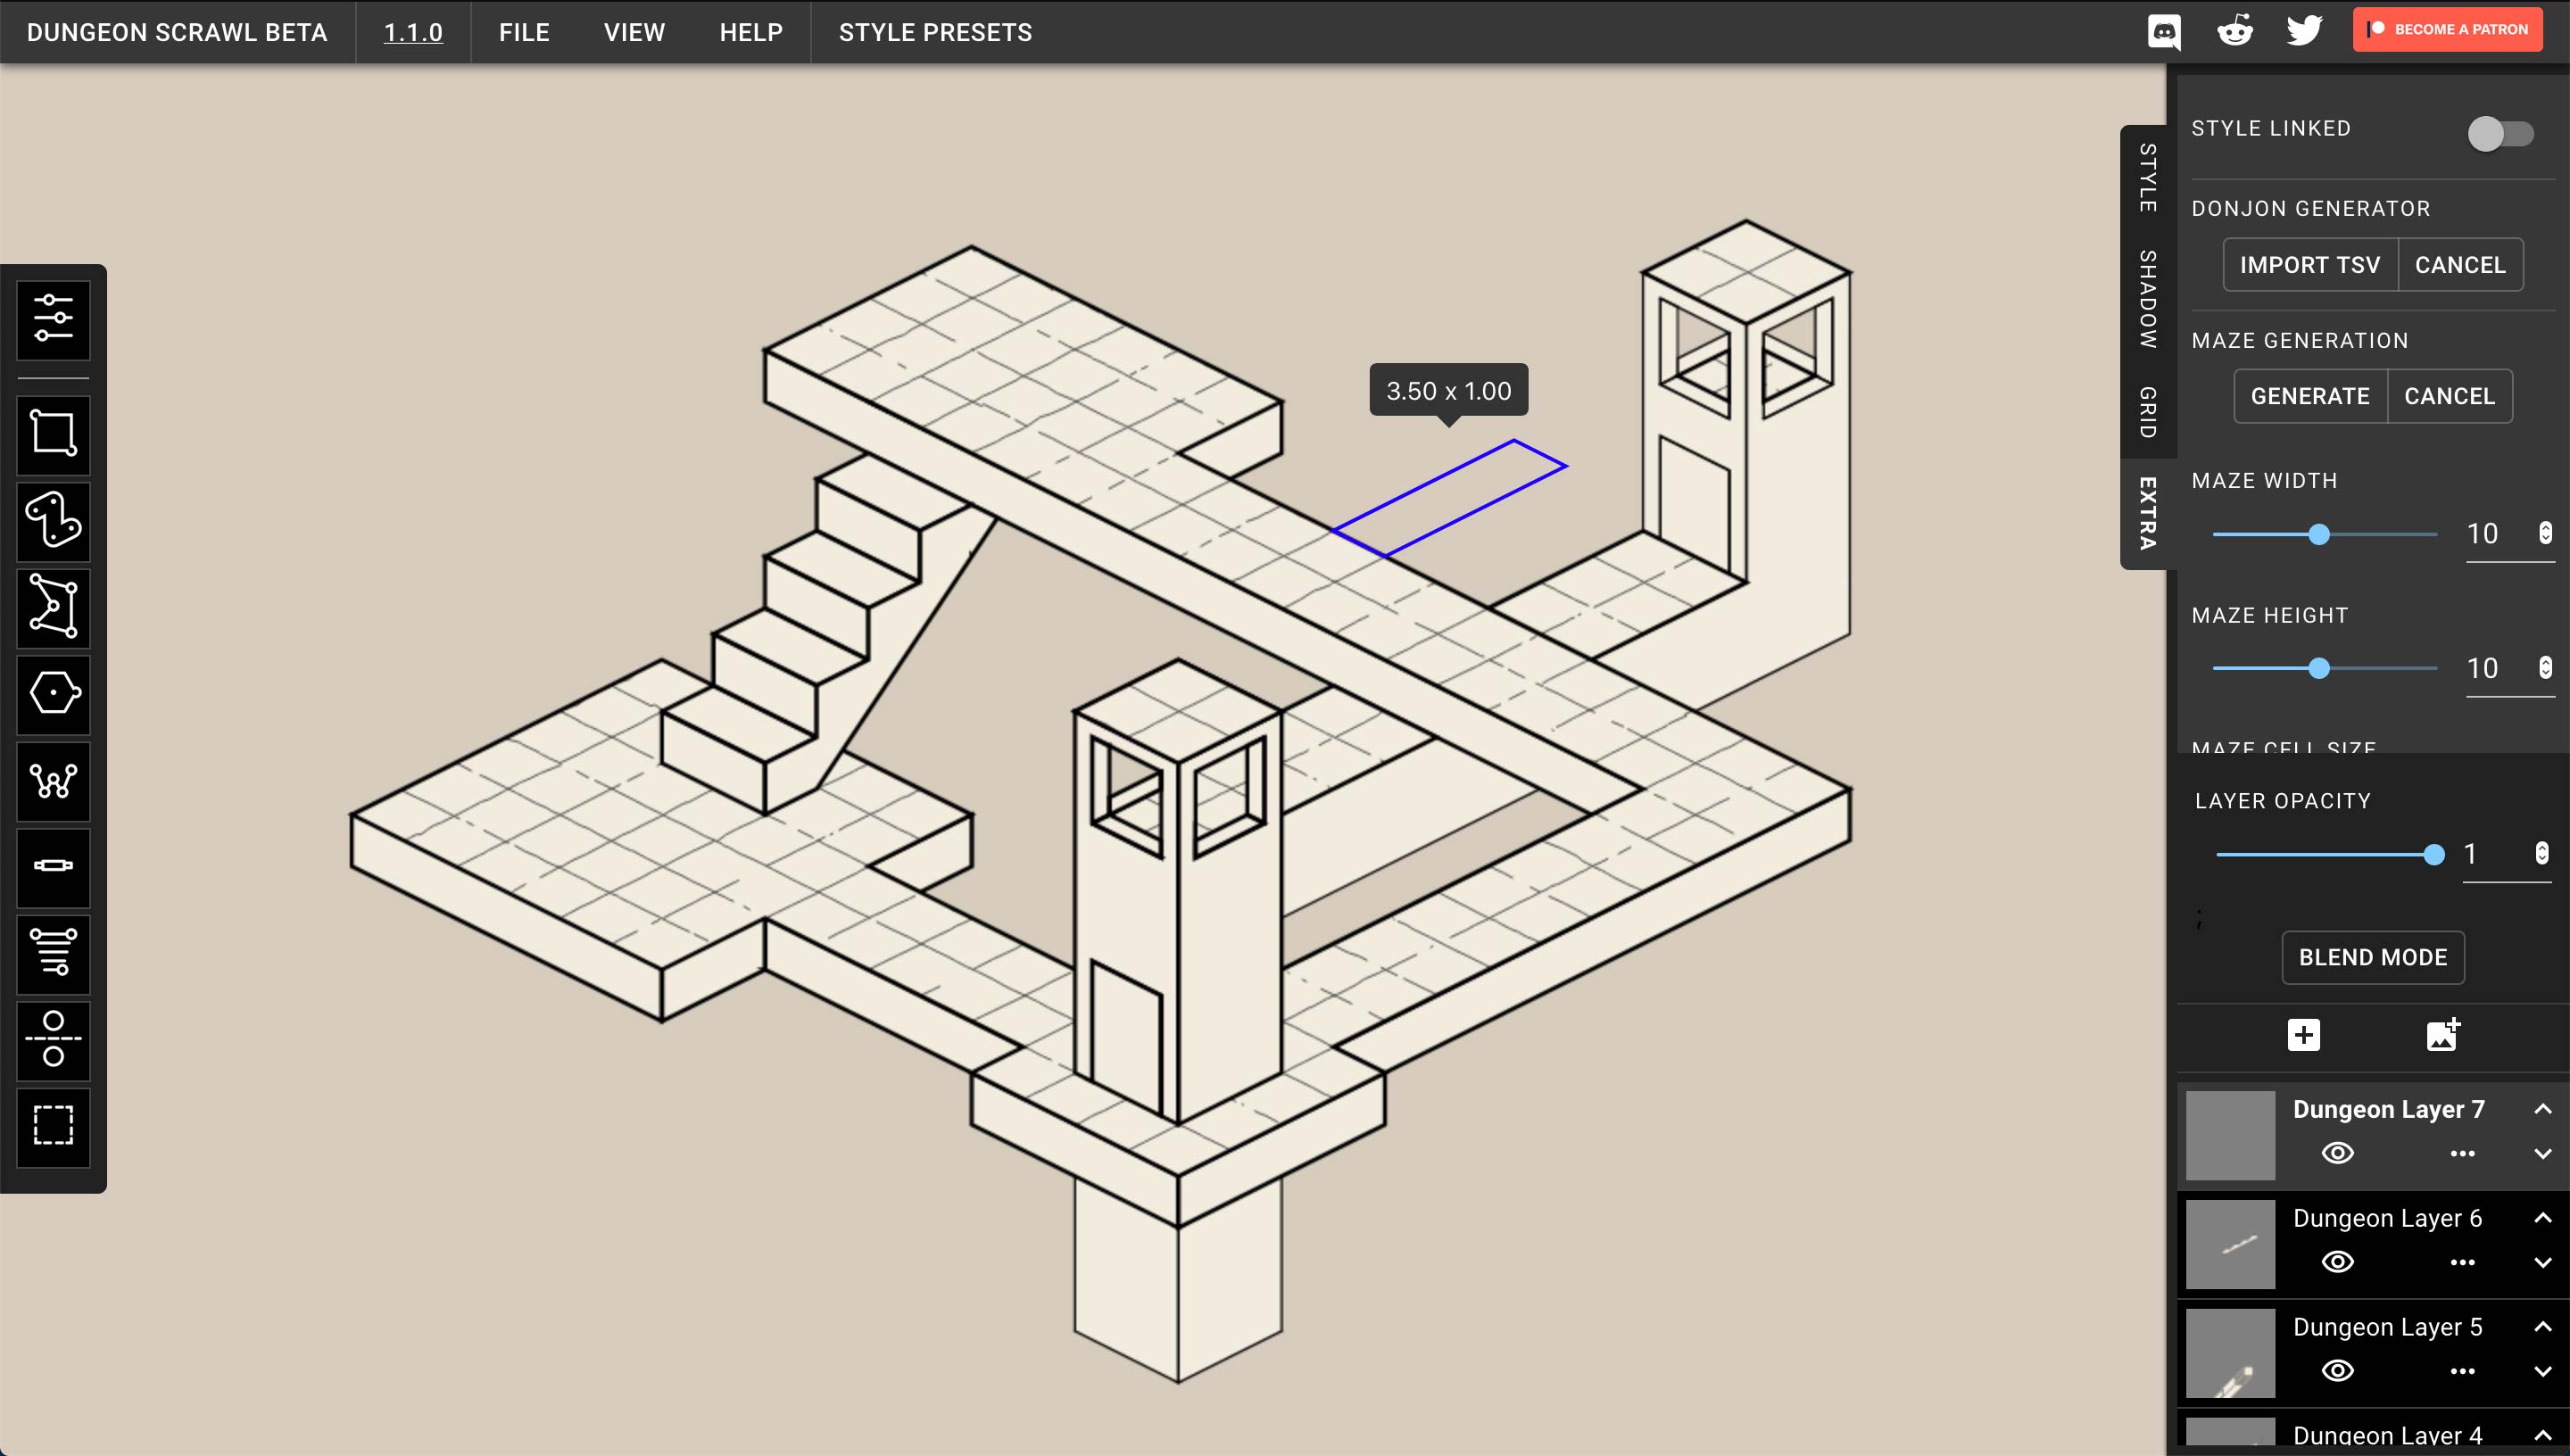Image resolution: width=2570 pixels, height=1456 pixels.
Task: Toggle the Style Linked switch
Action: (x=2499, y=133)
